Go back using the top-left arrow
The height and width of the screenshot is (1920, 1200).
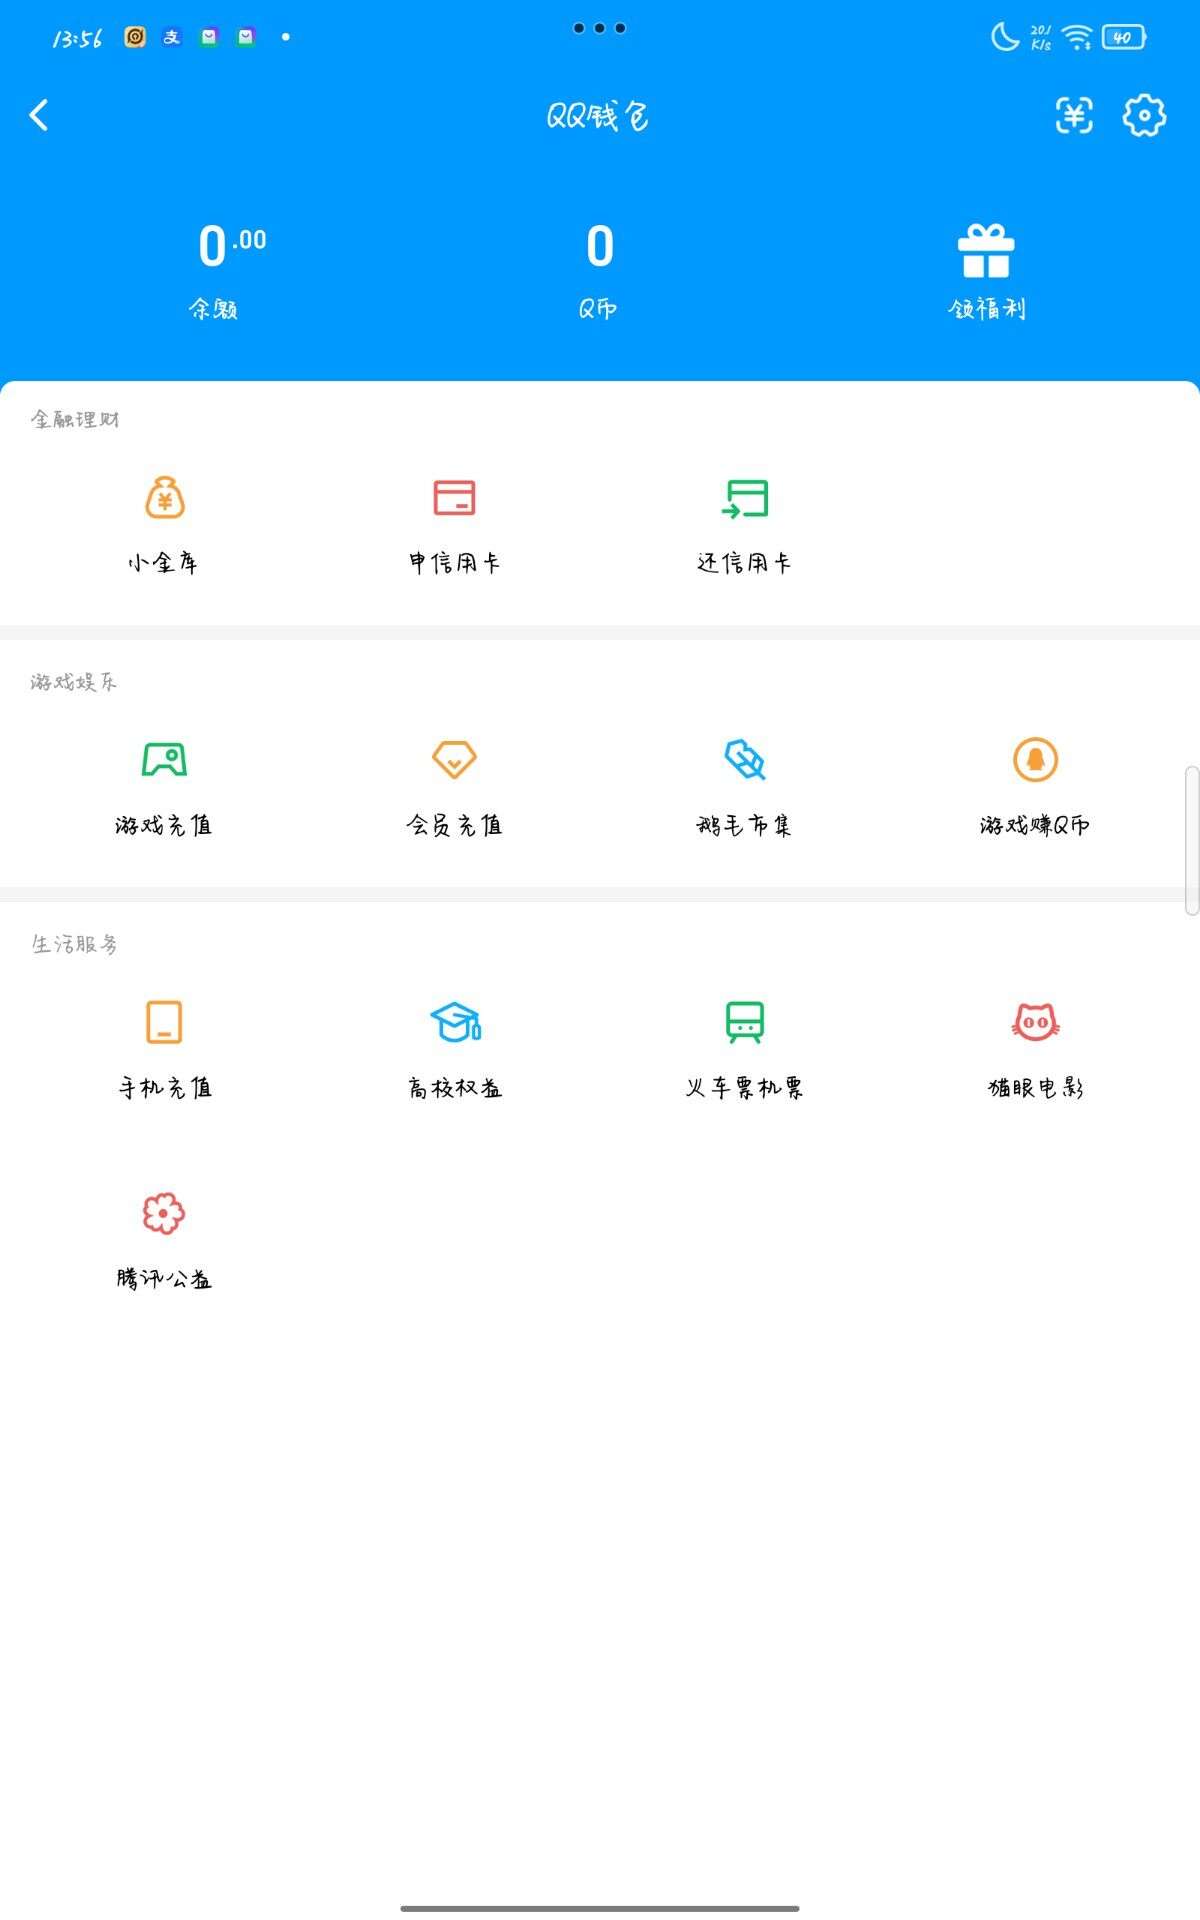[x=39, y=115]
